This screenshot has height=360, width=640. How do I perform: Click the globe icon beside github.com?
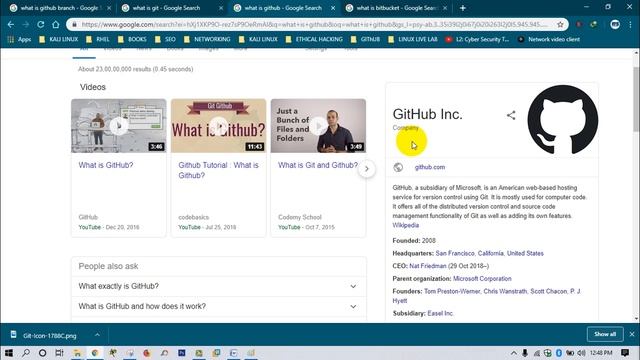coord(398,167)
